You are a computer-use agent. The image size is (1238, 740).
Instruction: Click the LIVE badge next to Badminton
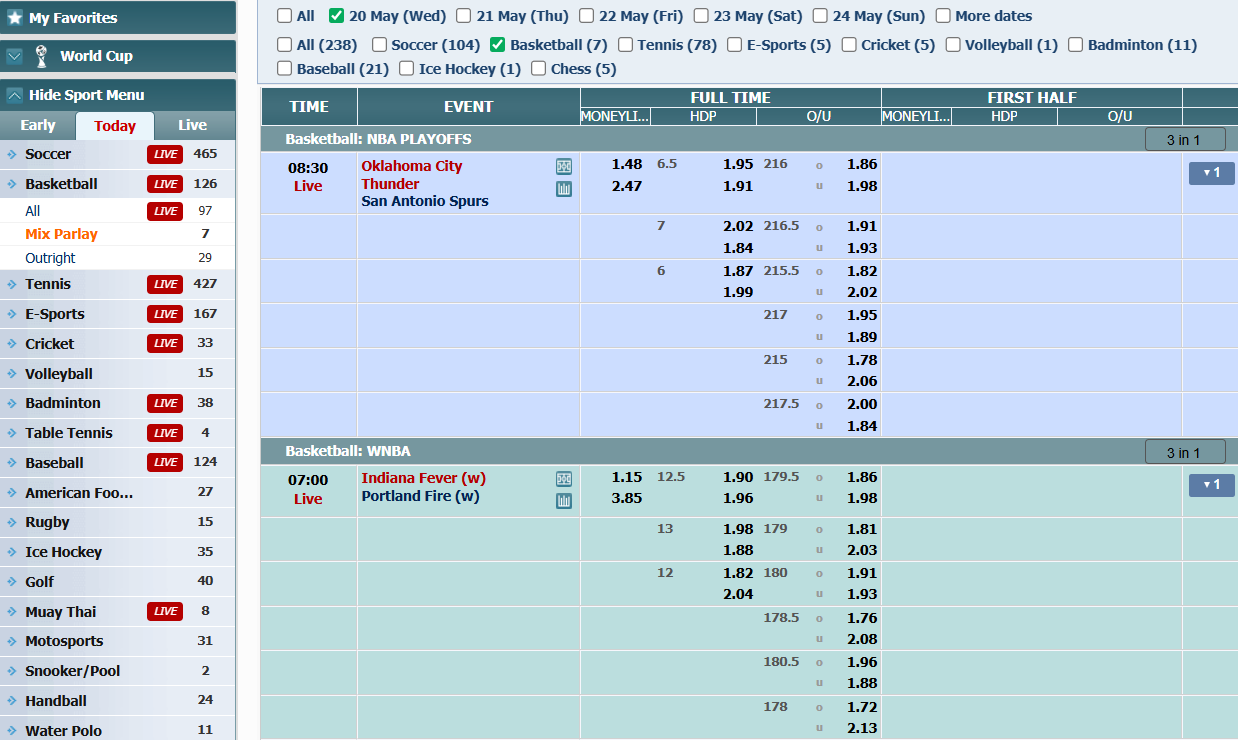(165, 403)
